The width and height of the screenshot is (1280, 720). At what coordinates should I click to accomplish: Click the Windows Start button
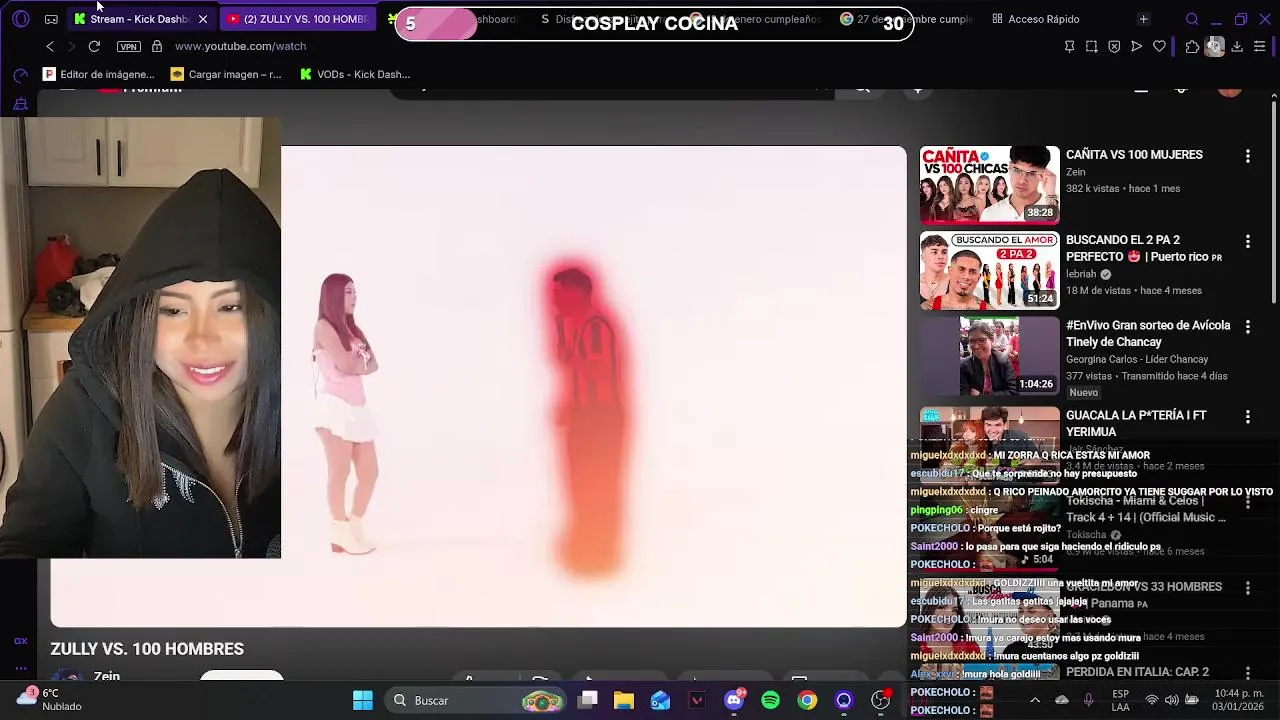click(x=363, y=700)
